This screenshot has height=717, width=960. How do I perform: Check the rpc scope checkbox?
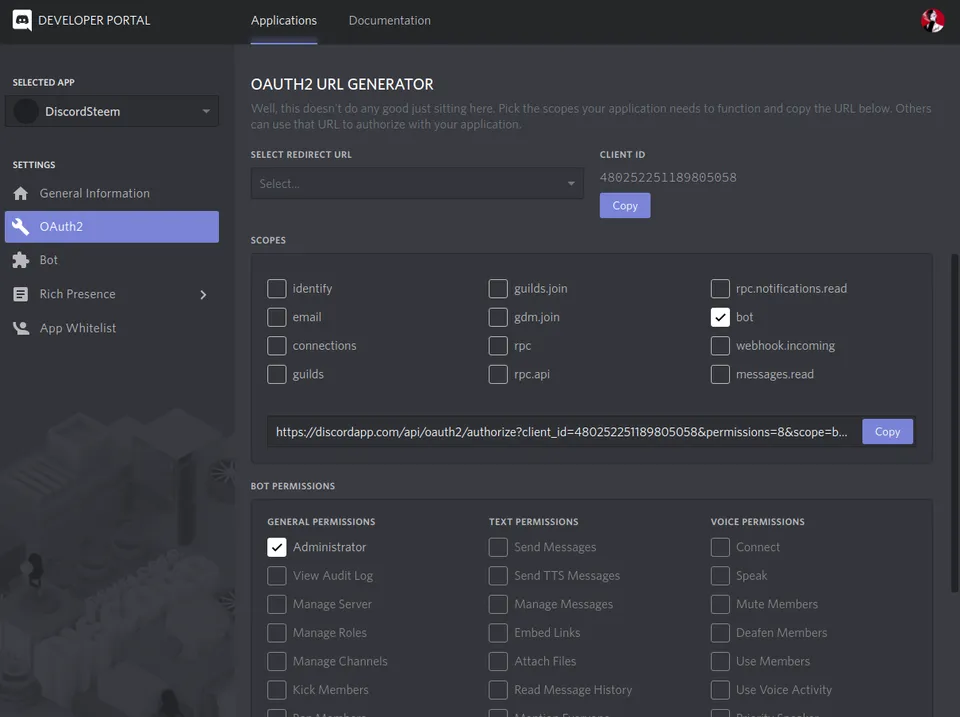(x=498, y=345)
